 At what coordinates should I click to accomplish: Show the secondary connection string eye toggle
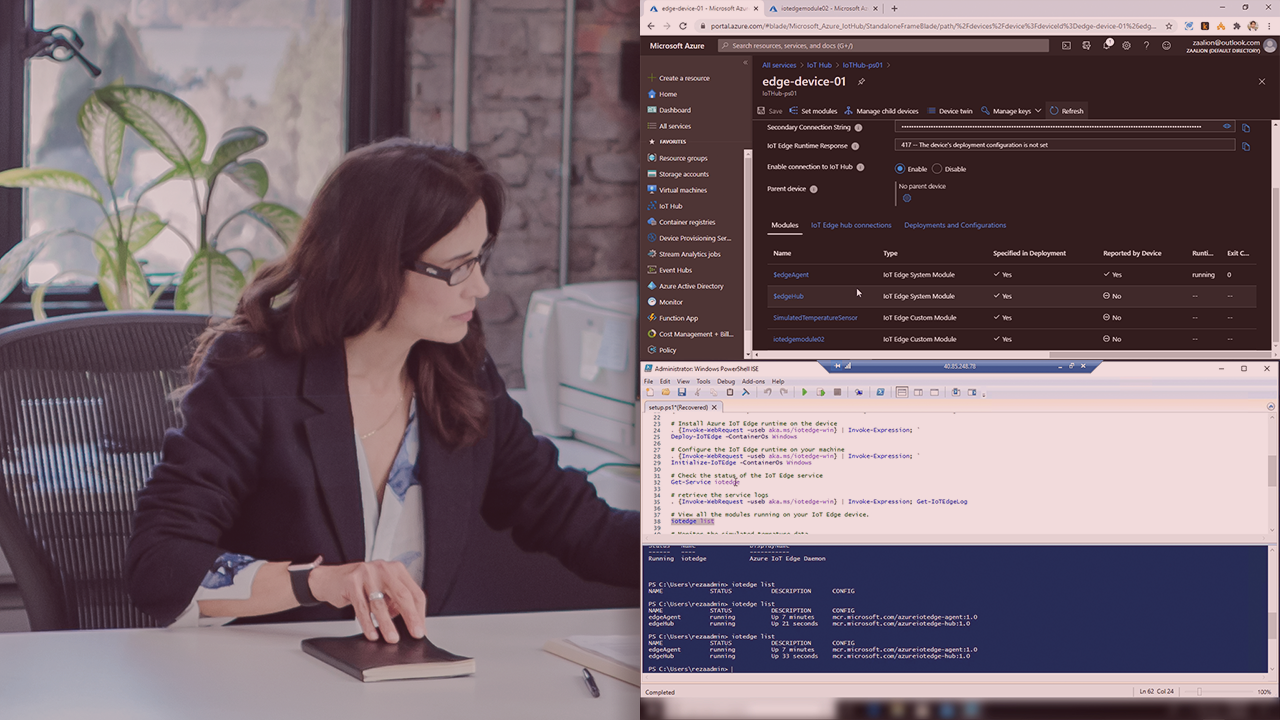click(x=1227, y=127)
